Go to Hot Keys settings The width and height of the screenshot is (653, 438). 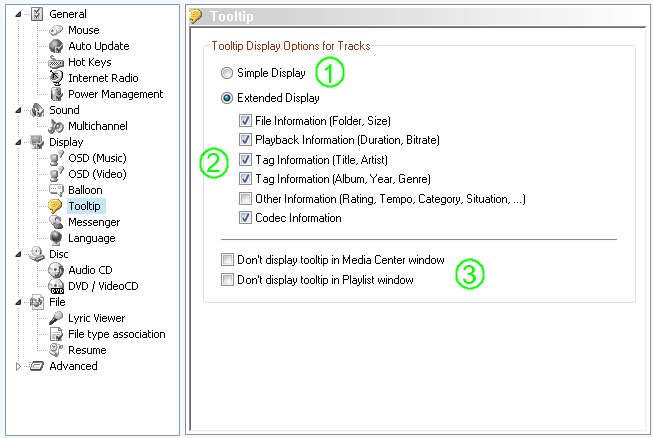point(90,62)
